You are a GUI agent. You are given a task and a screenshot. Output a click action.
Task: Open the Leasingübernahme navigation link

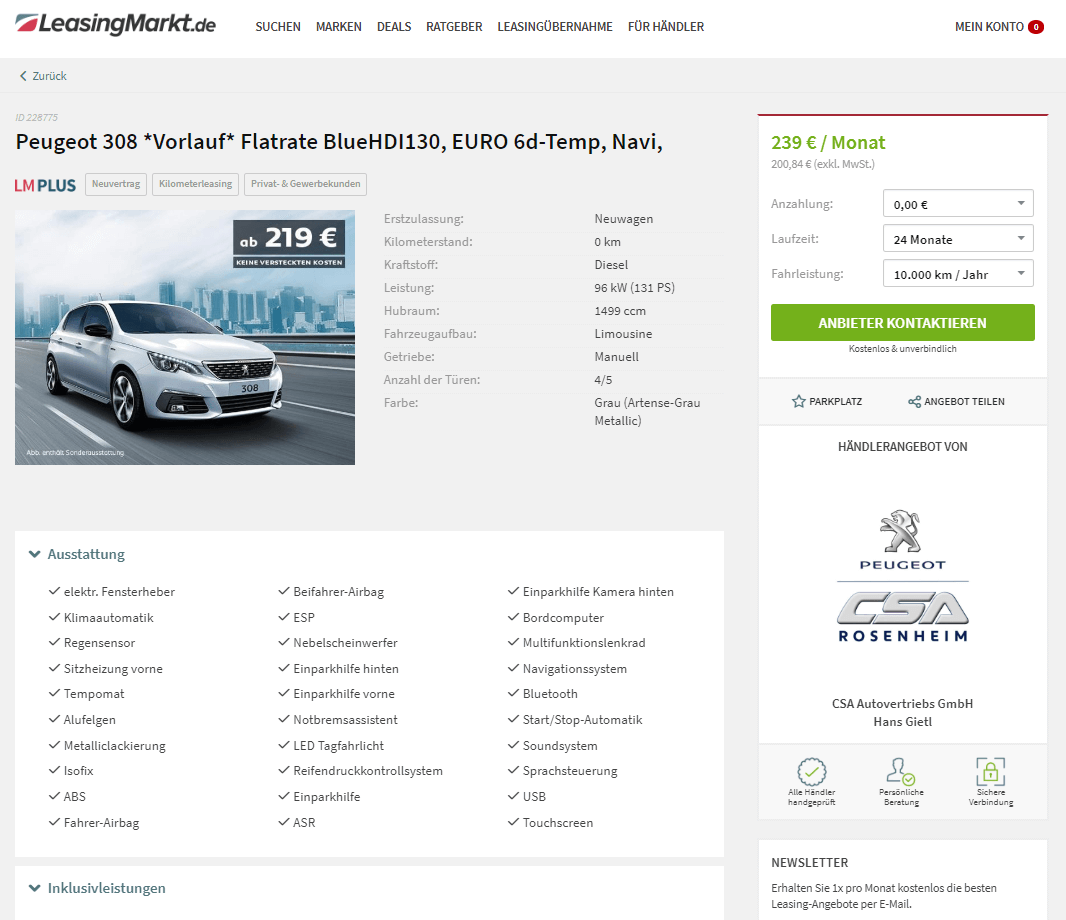tap(555, 27)
